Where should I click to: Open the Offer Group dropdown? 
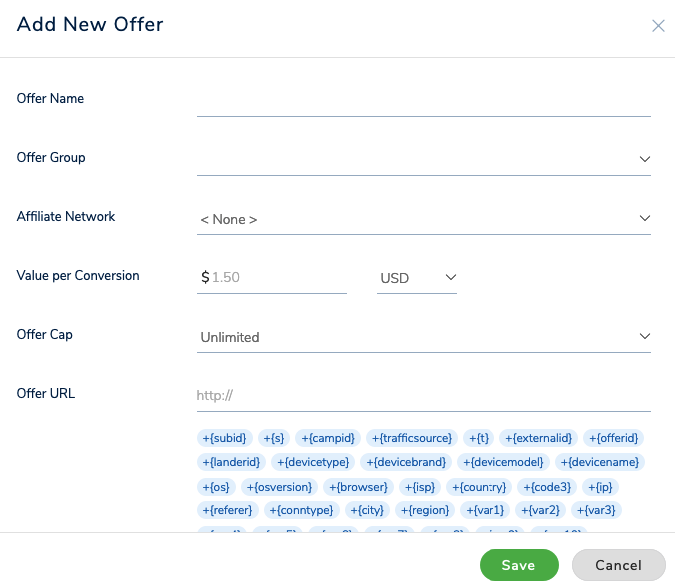click(424, 160)
